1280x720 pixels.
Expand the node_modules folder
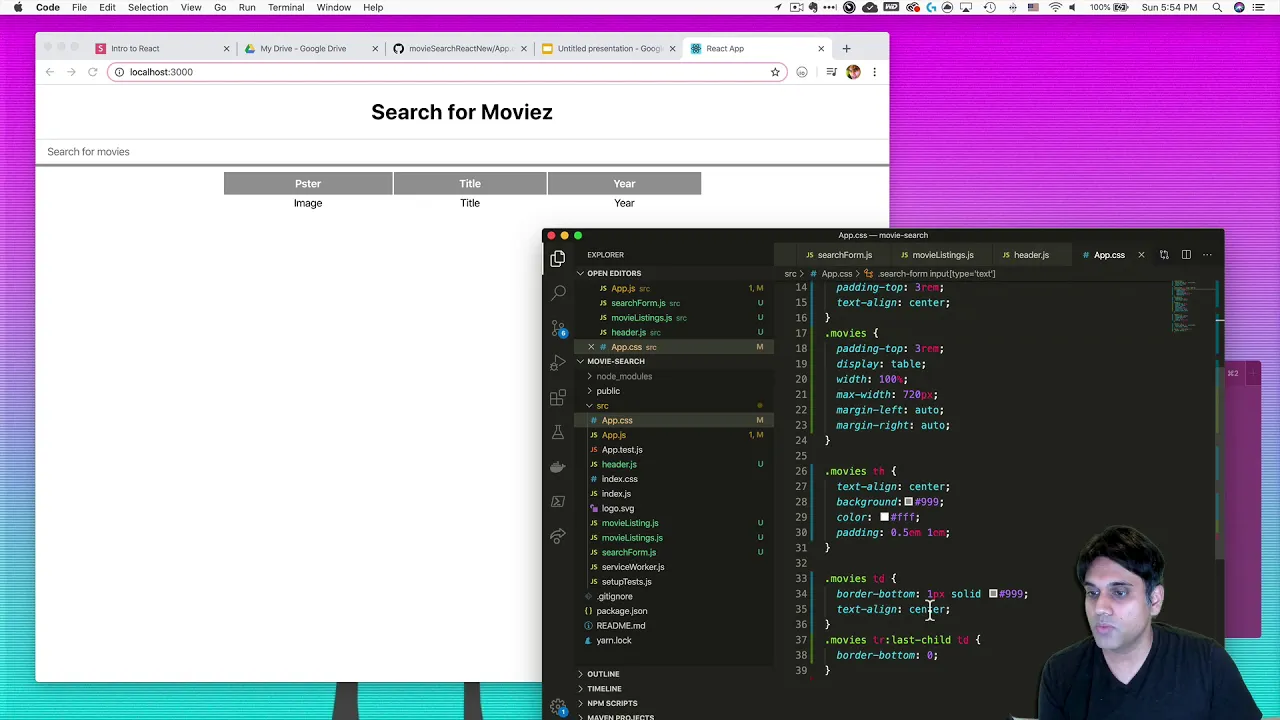[624, 376]
